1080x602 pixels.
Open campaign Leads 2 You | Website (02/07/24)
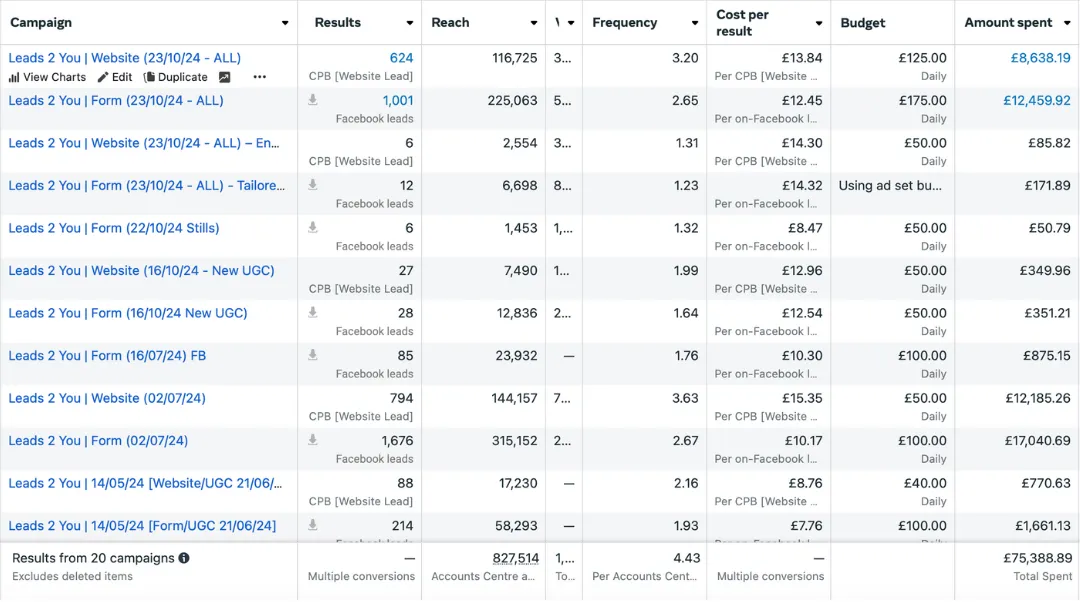click(107, 398)
